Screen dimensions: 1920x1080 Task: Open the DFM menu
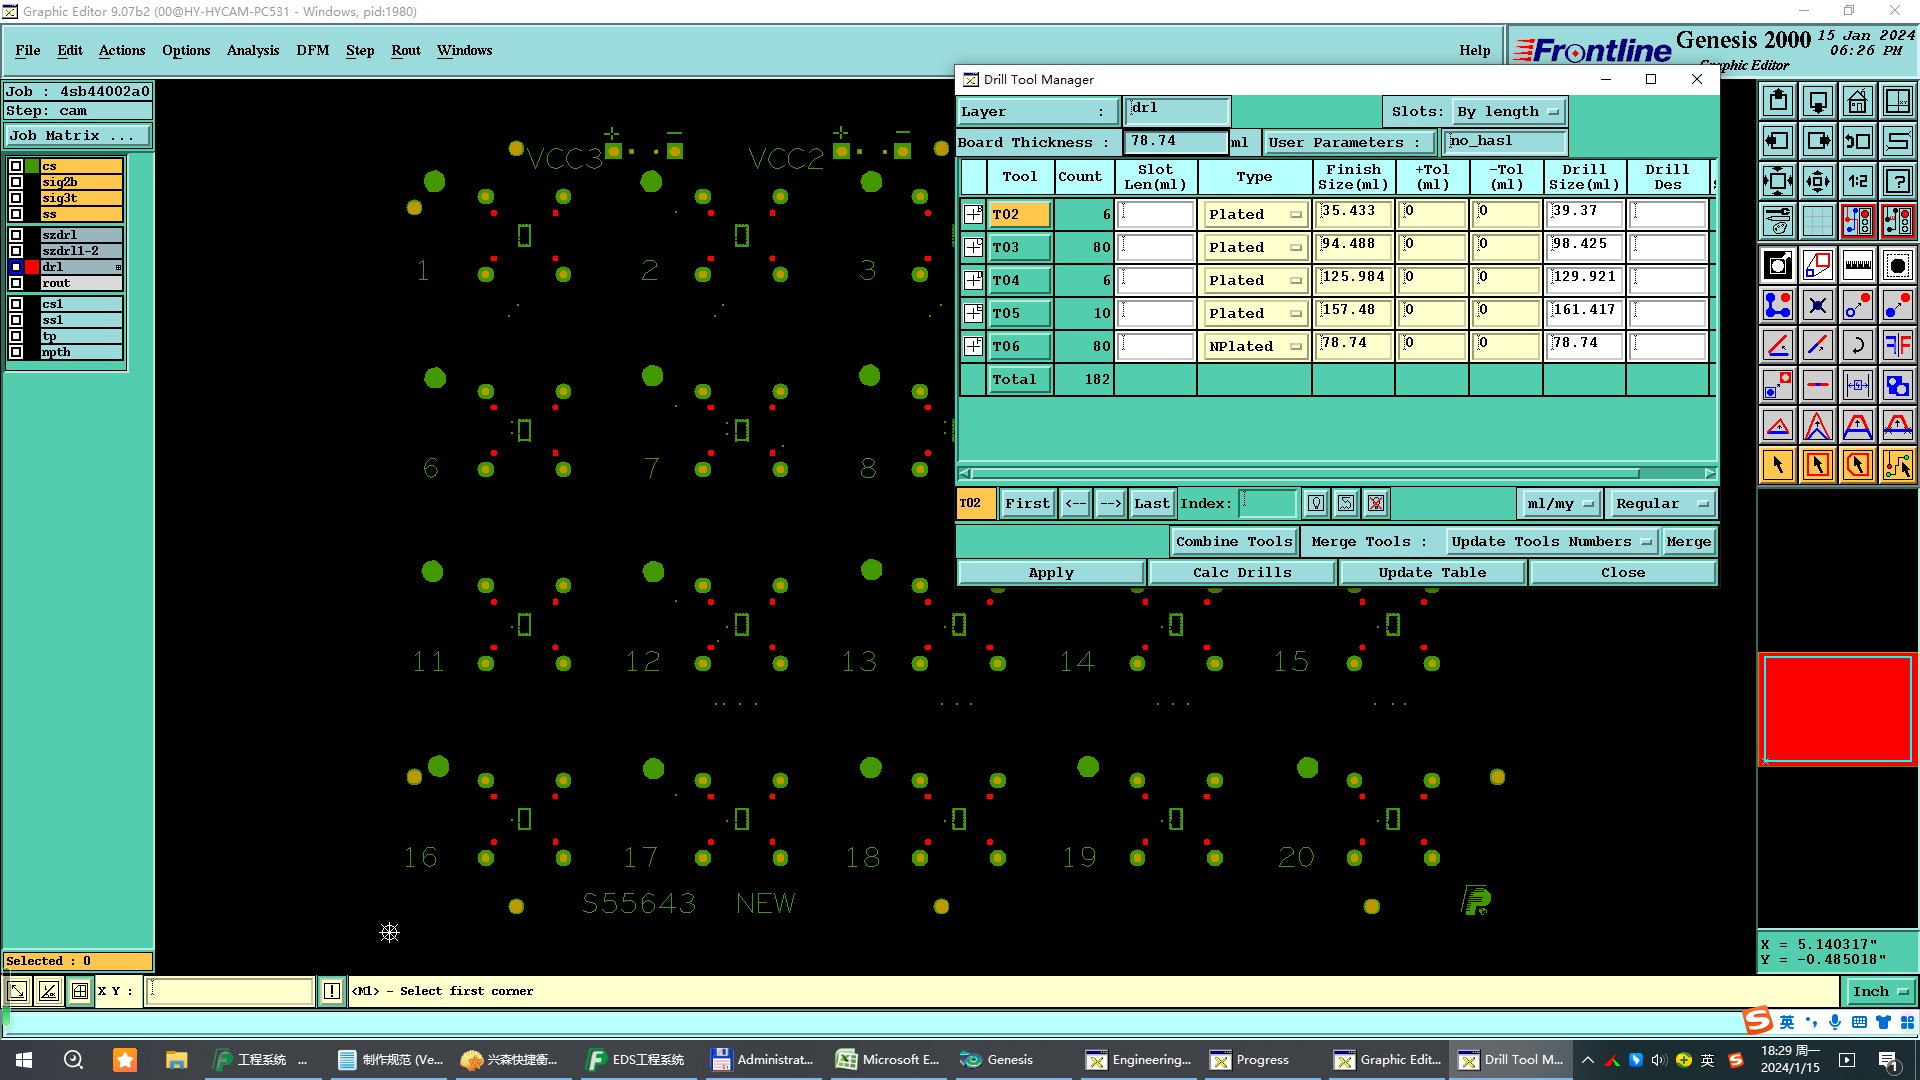(313, 50)
